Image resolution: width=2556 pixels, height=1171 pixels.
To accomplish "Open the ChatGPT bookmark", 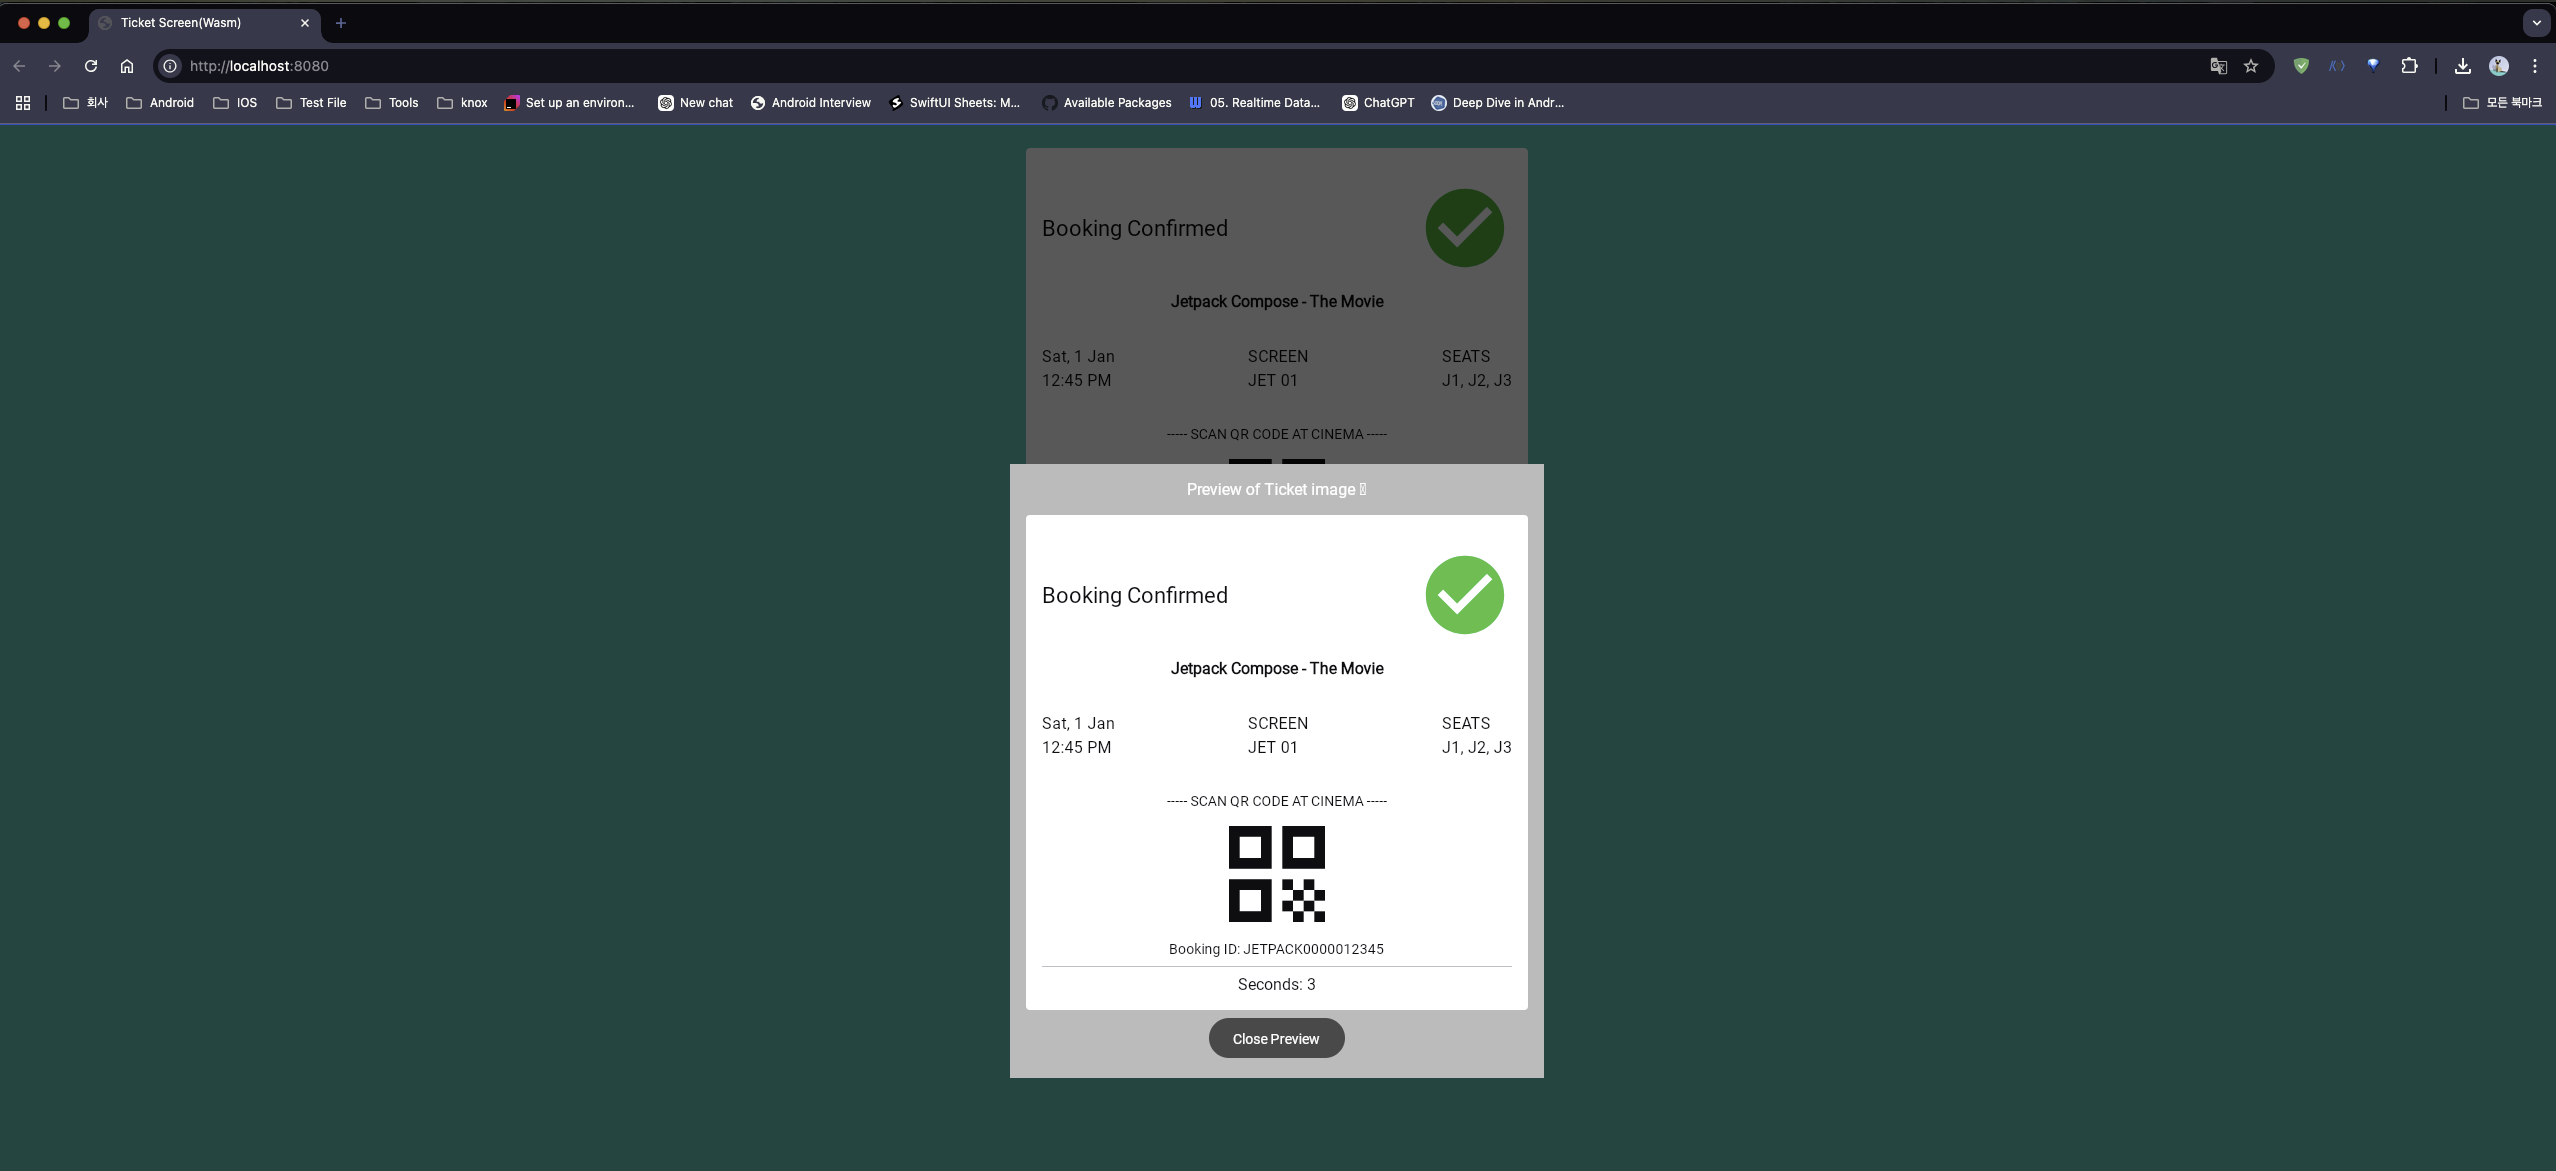I will 1378,103.
